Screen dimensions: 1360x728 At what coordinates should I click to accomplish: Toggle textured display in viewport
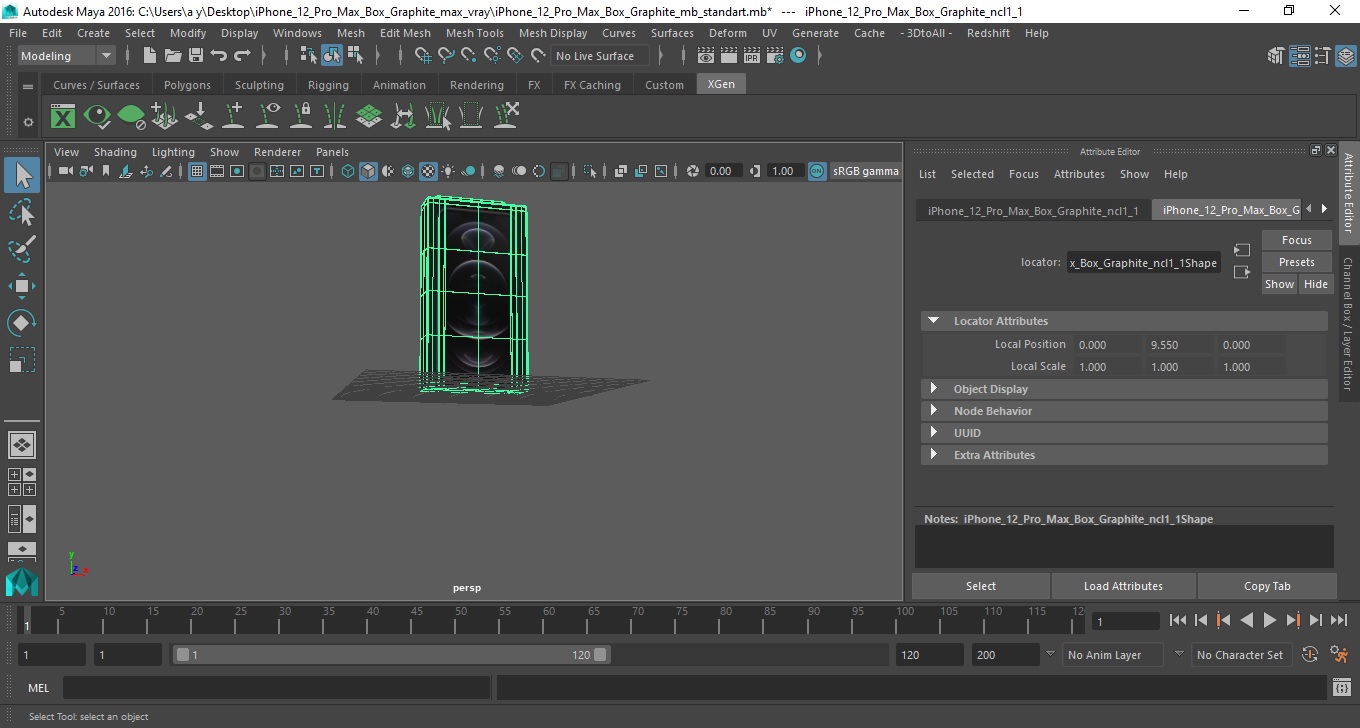click(428, 172)
